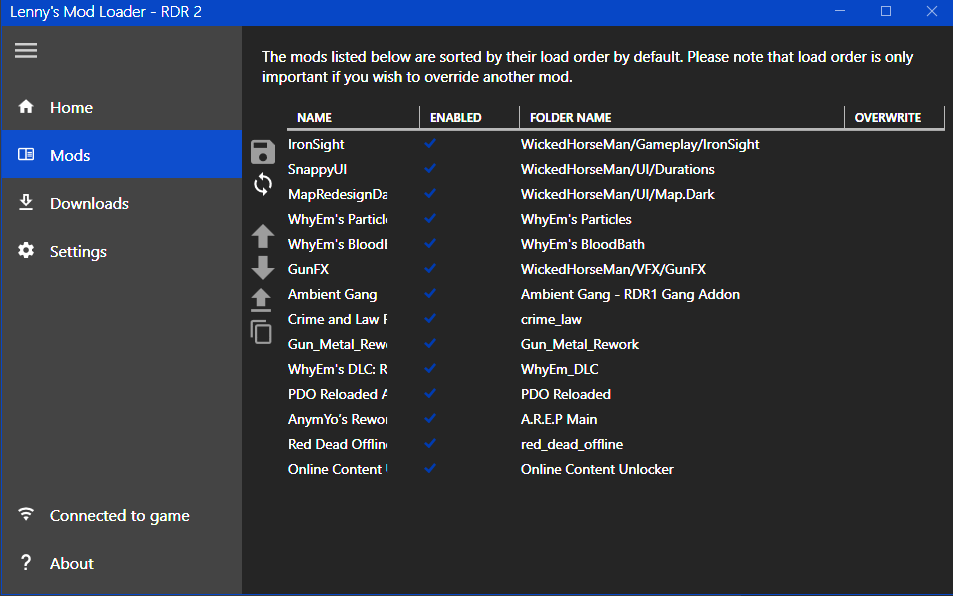Click folder WickedHorseMan/VFX/GunFX
The height and width of the screenshot is (596, 953).
[x=613, y=269]
